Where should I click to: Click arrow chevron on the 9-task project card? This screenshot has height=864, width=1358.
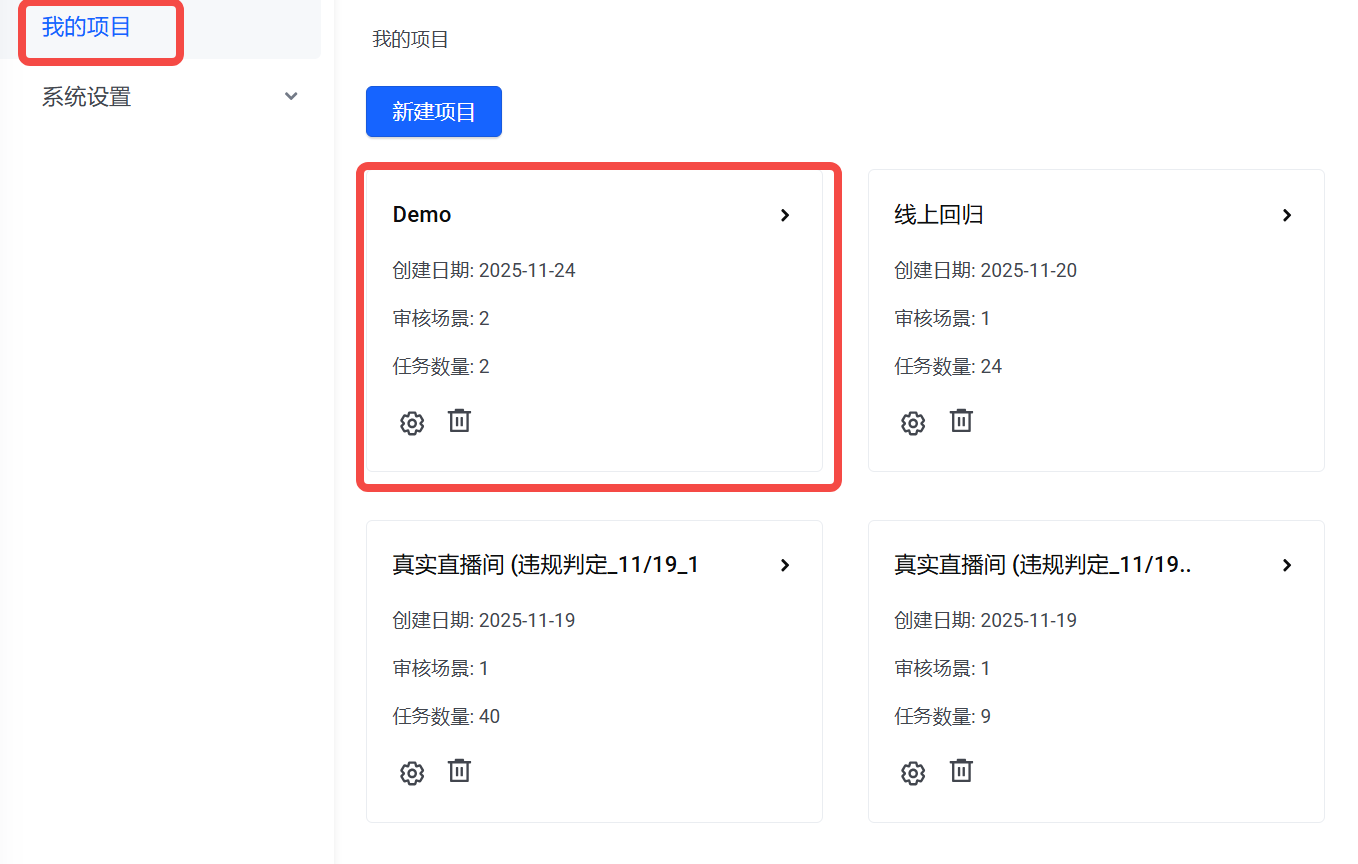1287,565
